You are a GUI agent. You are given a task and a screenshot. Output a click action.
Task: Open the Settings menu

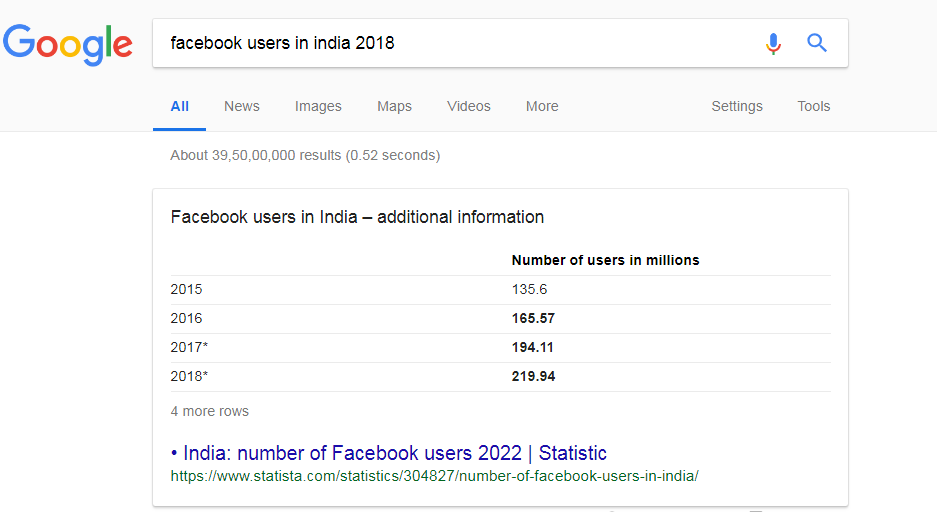737,106
